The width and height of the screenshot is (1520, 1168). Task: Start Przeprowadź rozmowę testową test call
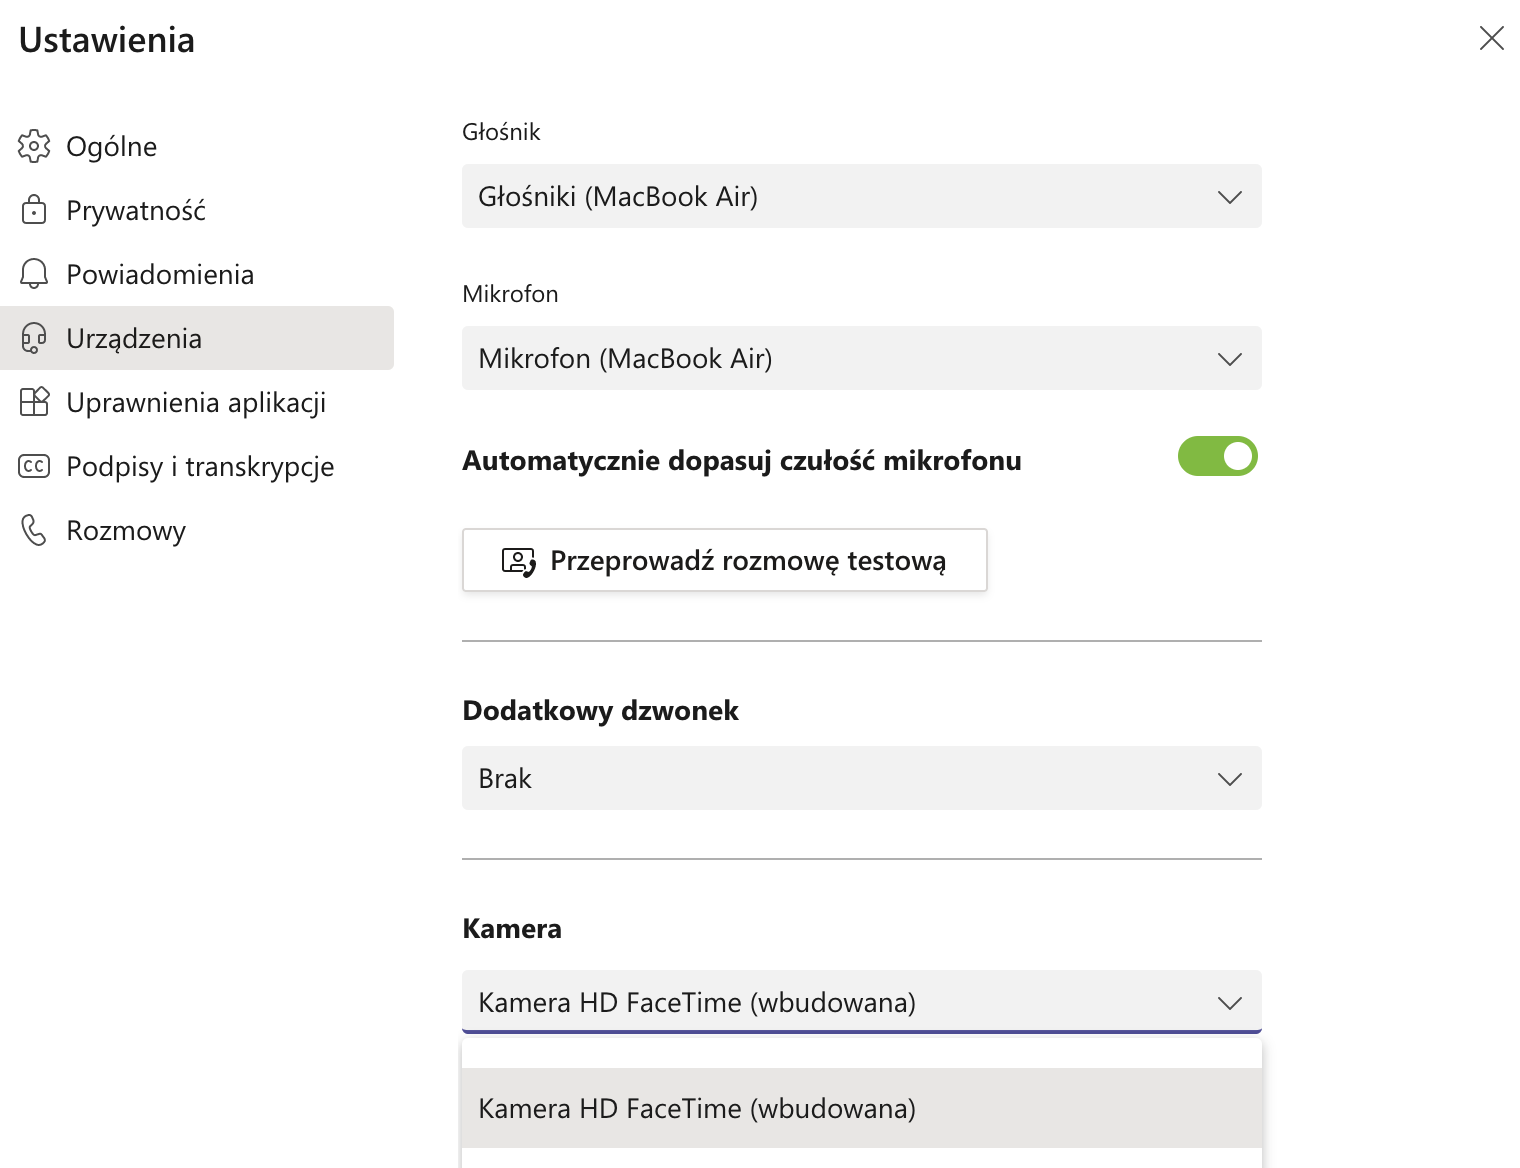click(x=725, y=560)
